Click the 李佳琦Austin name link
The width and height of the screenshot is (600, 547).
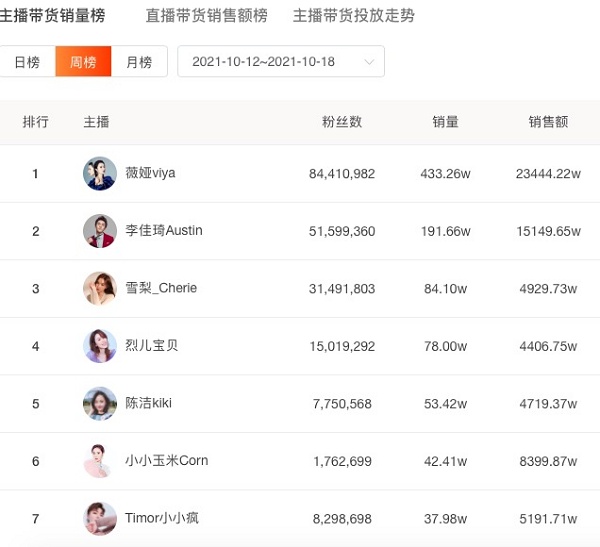pos(163,231)
